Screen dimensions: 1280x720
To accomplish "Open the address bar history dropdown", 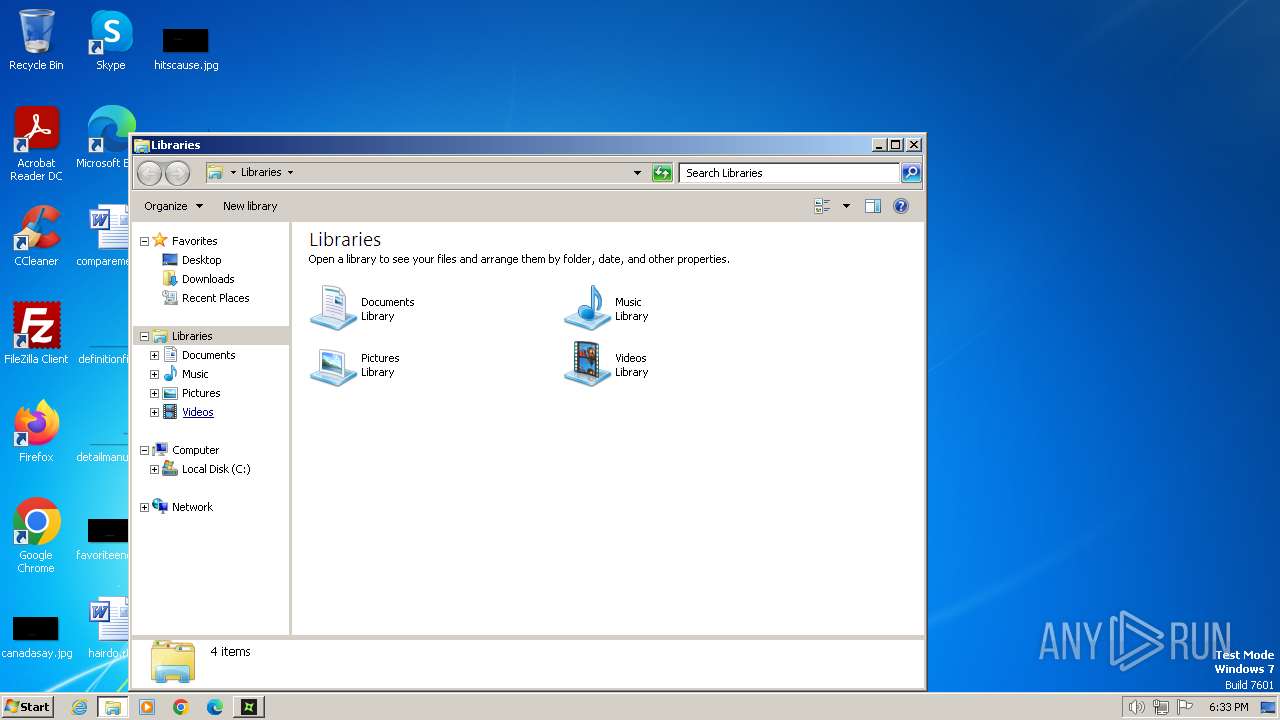I will [638, 173].
